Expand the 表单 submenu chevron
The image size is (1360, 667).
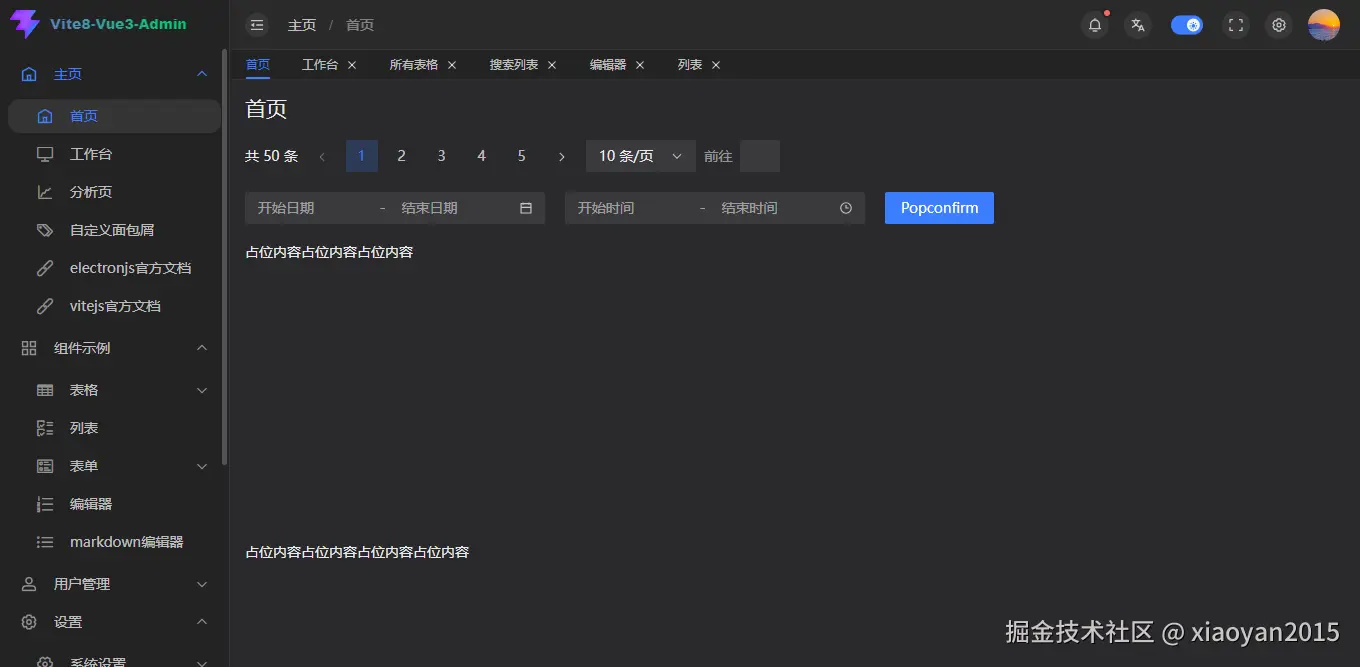(x=202, y=466)
